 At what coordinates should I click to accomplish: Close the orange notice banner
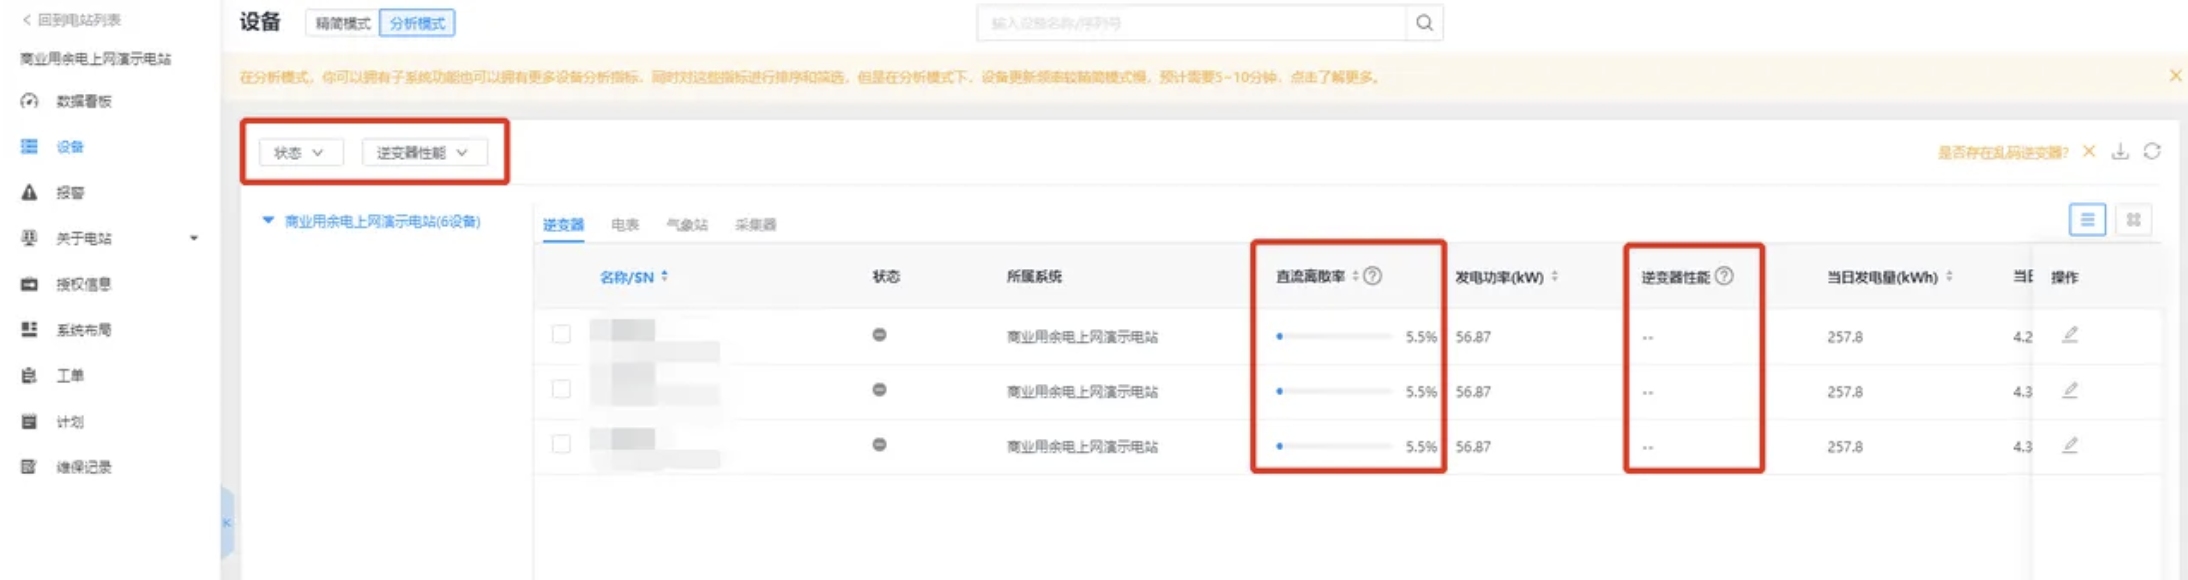click(x=2175, y=76)
